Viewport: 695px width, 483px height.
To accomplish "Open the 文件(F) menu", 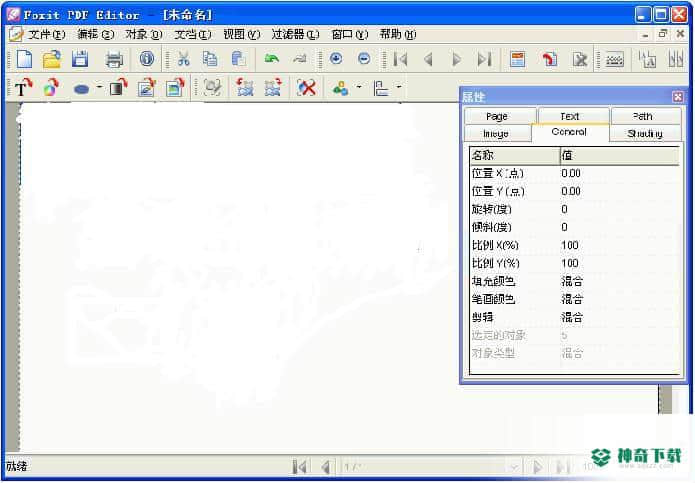I will [46, 34].
